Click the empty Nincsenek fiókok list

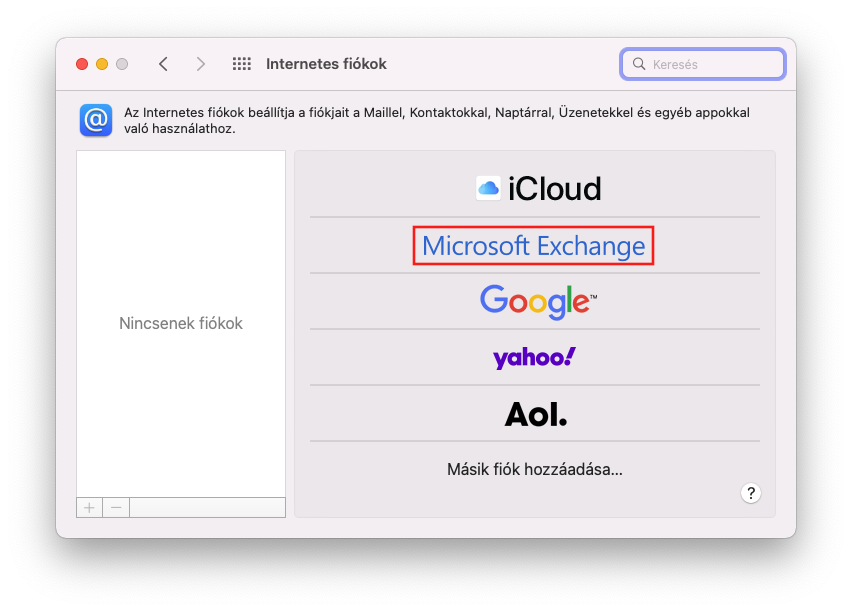tap(181, 323)
